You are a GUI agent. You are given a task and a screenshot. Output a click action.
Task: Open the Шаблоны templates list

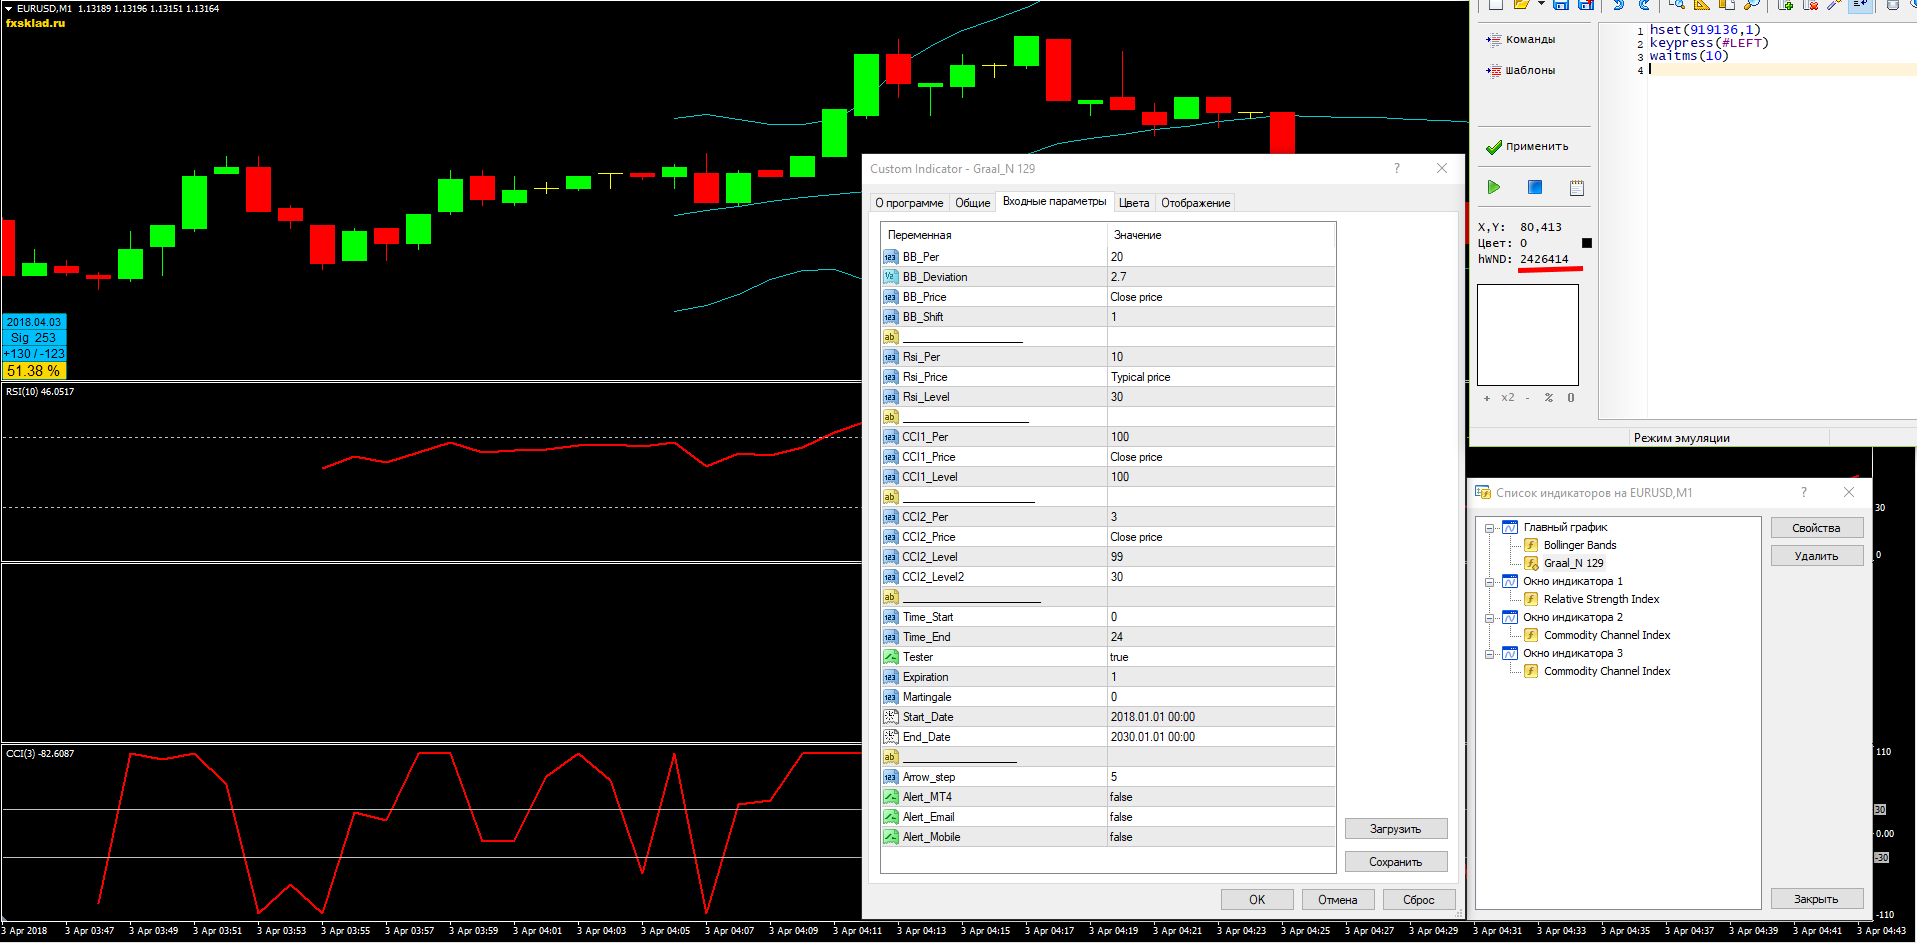(1521, 71)
